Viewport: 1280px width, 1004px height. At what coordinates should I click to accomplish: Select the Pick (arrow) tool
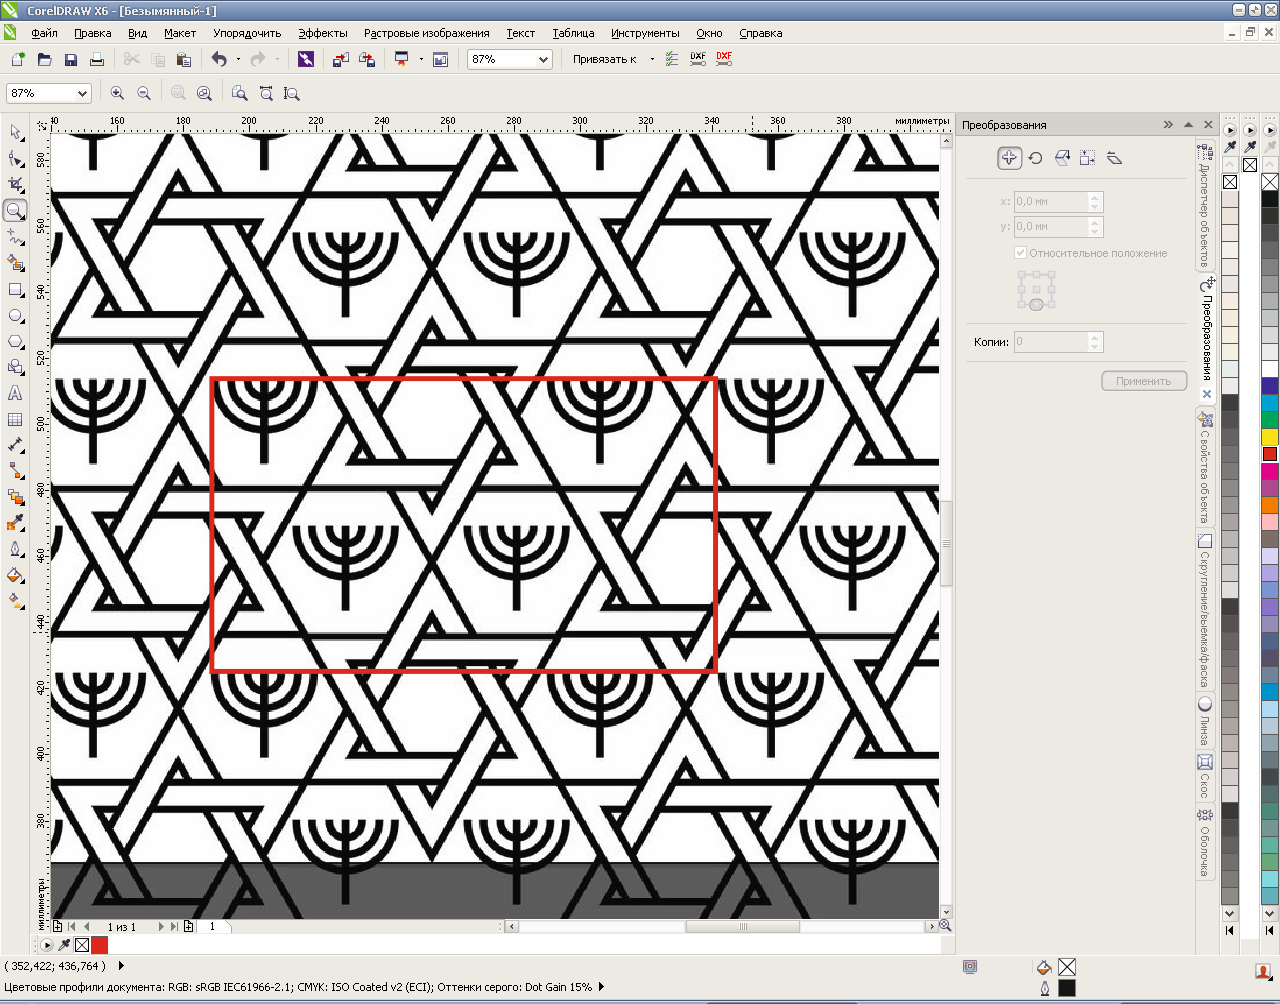[x=15, y=132]
